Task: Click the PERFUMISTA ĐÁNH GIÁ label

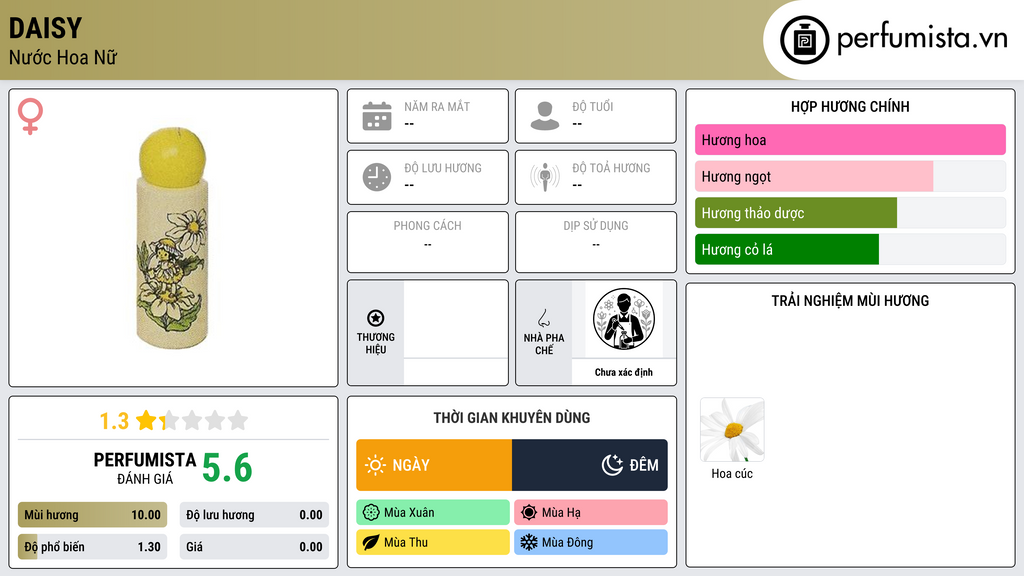Action: (145, 468)
